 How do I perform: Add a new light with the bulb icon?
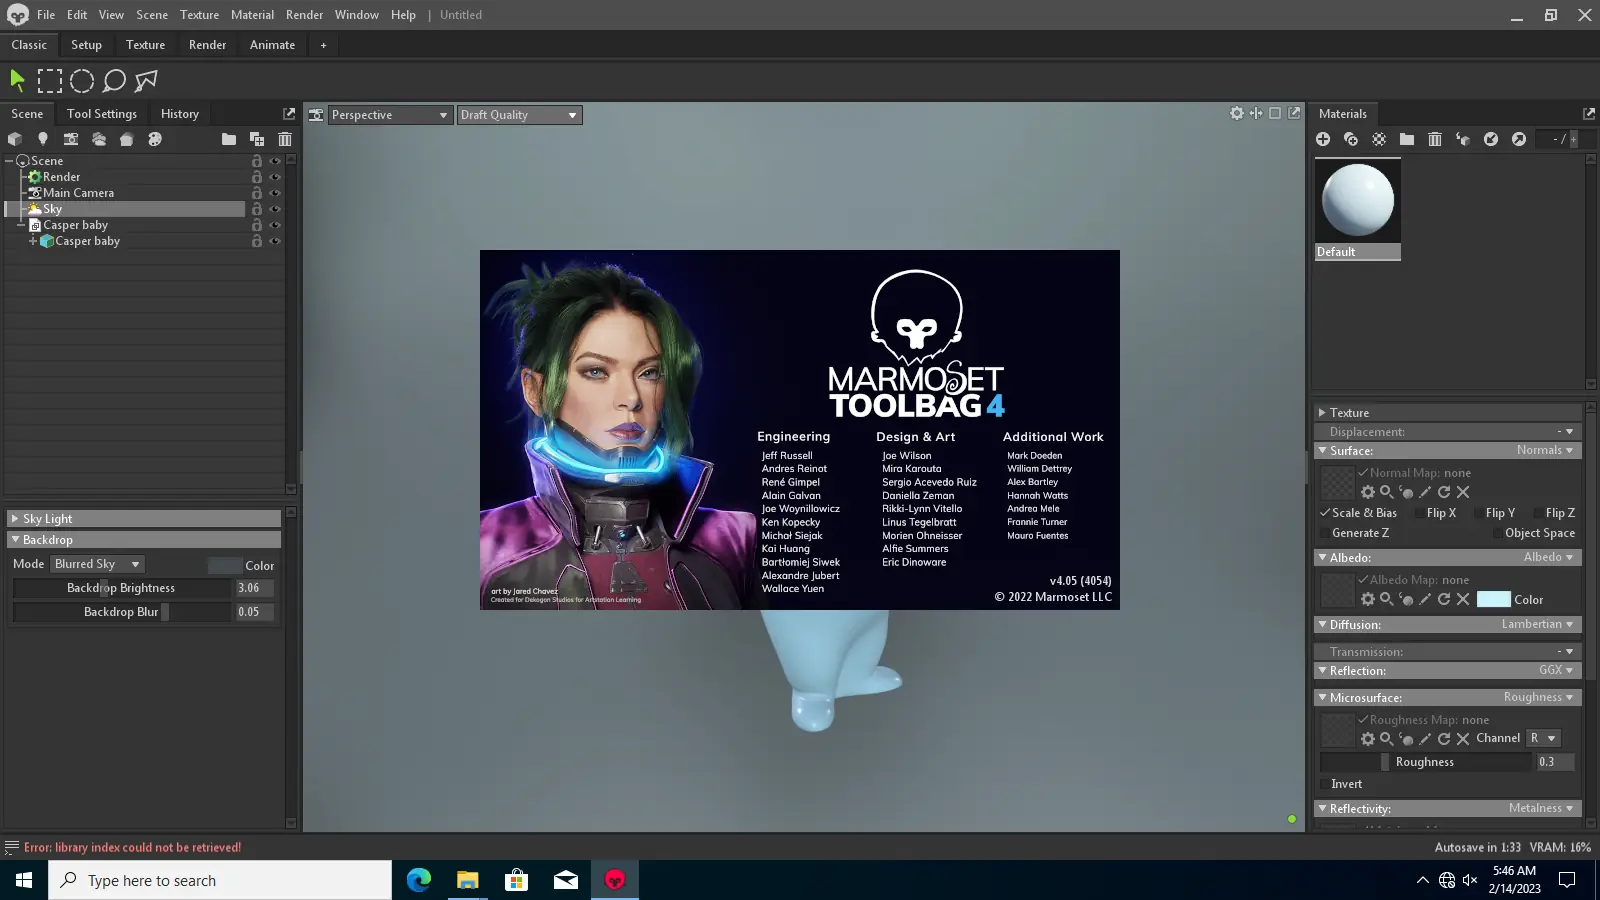[x=43, y=139]
